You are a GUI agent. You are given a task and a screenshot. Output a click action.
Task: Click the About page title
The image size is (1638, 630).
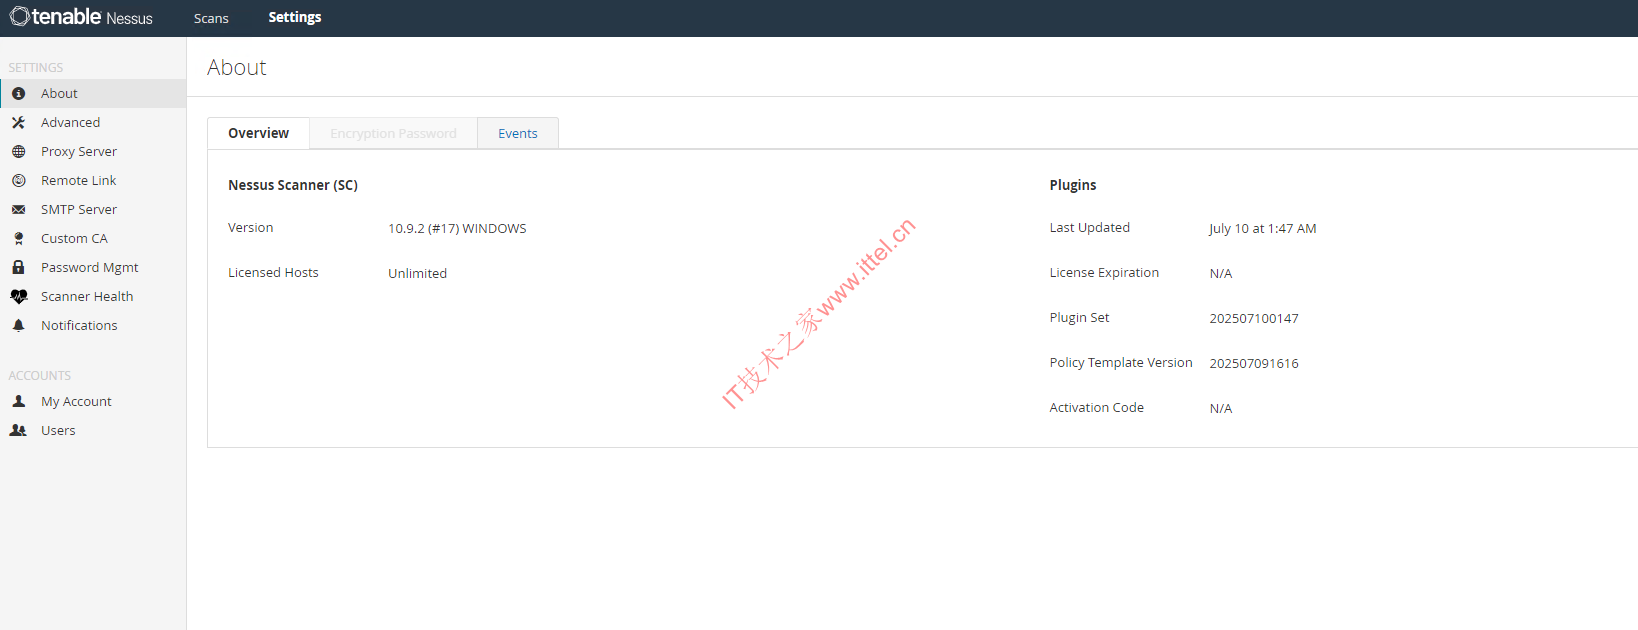coord(237,67)
